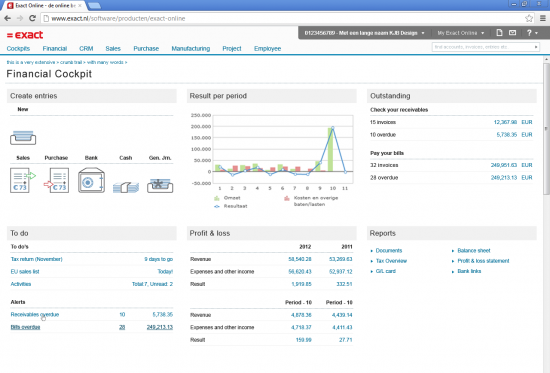Open the Profit & loss statement link

tap(483, 261)
